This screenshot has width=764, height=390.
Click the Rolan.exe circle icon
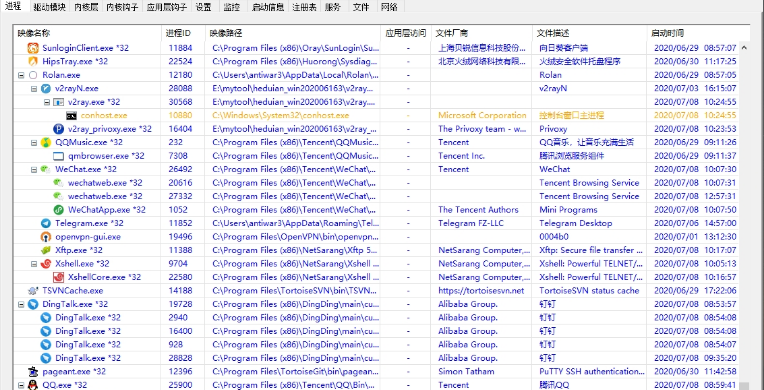[33, 75]
